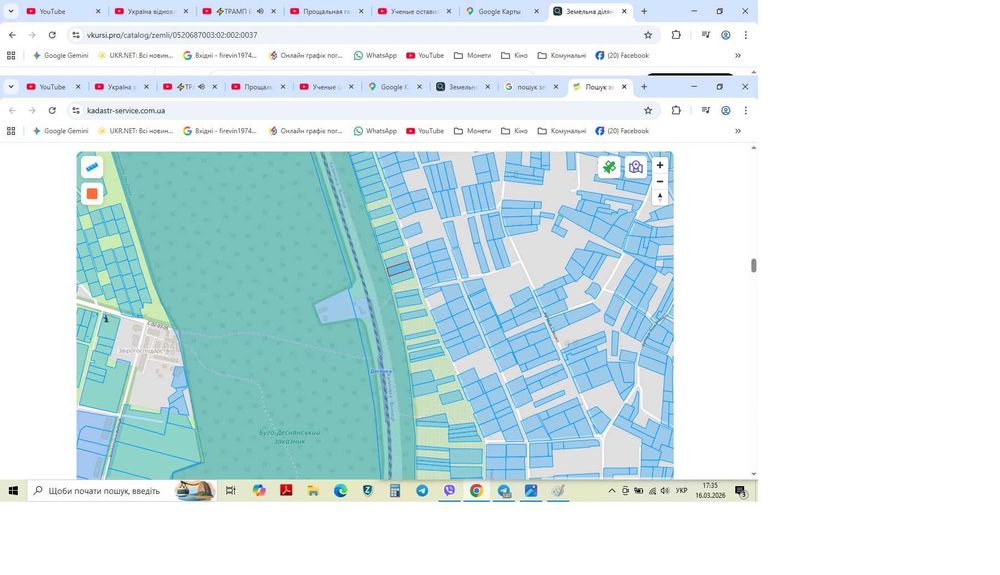This screenshot has height=575, width=1000.
Task: Expand the Монети bookmark folder in front window
Action: tap(473, 131)
